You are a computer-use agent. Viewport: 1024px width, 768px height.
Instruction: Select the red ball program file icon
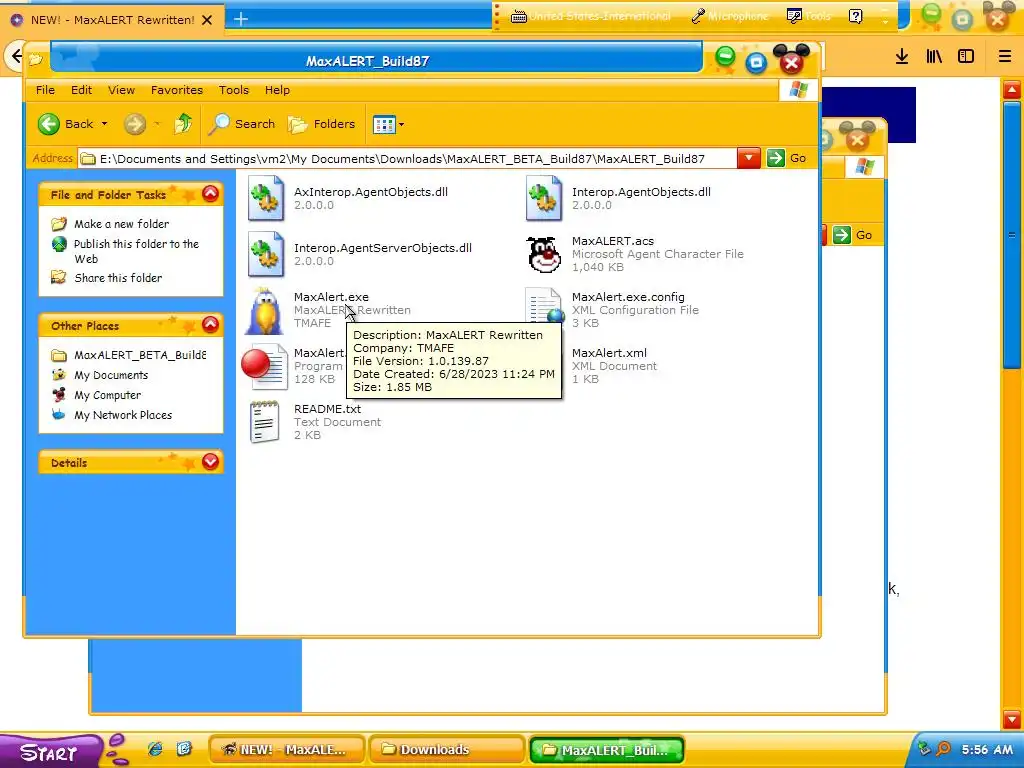264,367
